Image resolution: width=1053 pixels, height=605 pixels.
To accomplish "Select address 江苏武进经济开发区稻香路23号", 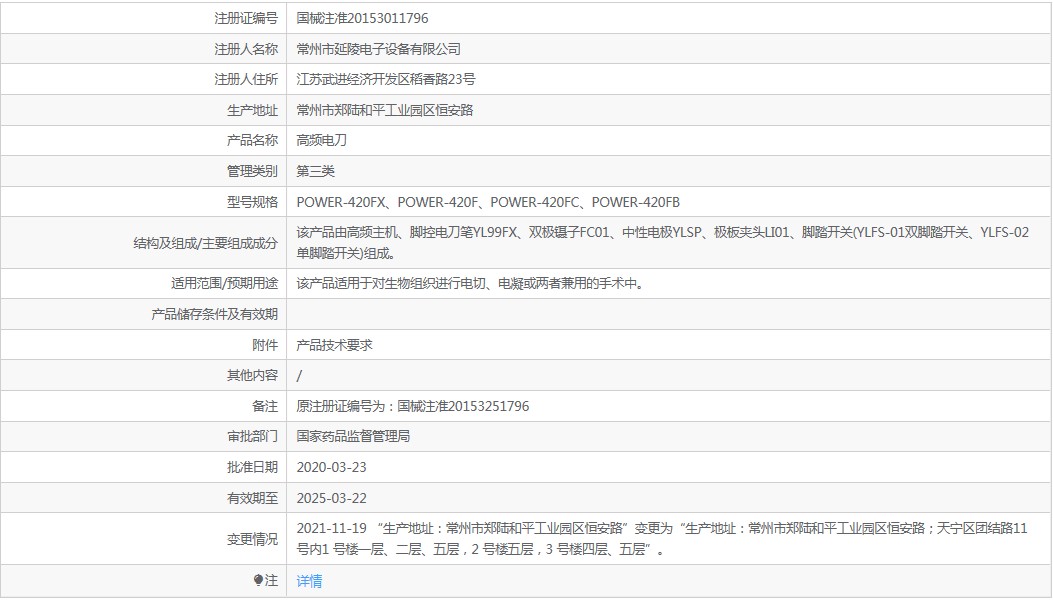I will (x=386, y=79).
